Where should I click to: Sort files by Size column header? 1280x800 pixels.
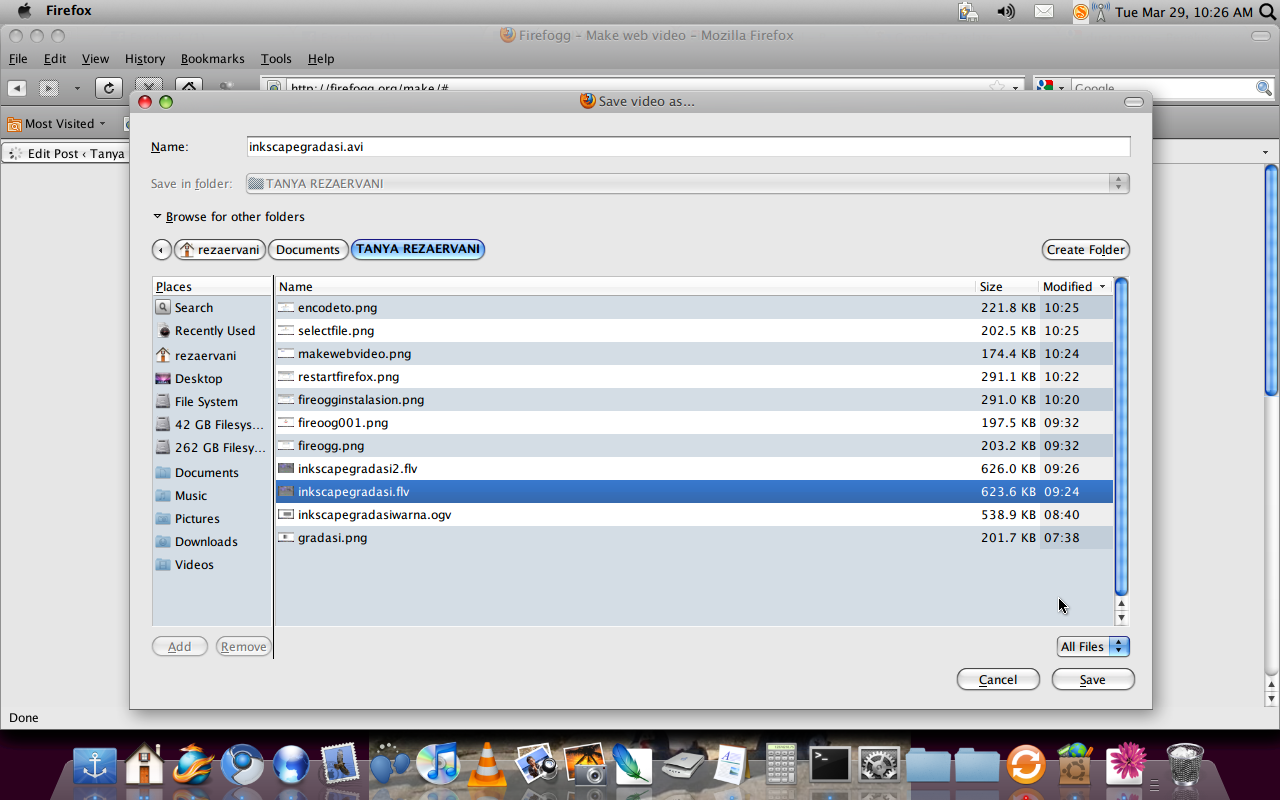coord(1007,286)
